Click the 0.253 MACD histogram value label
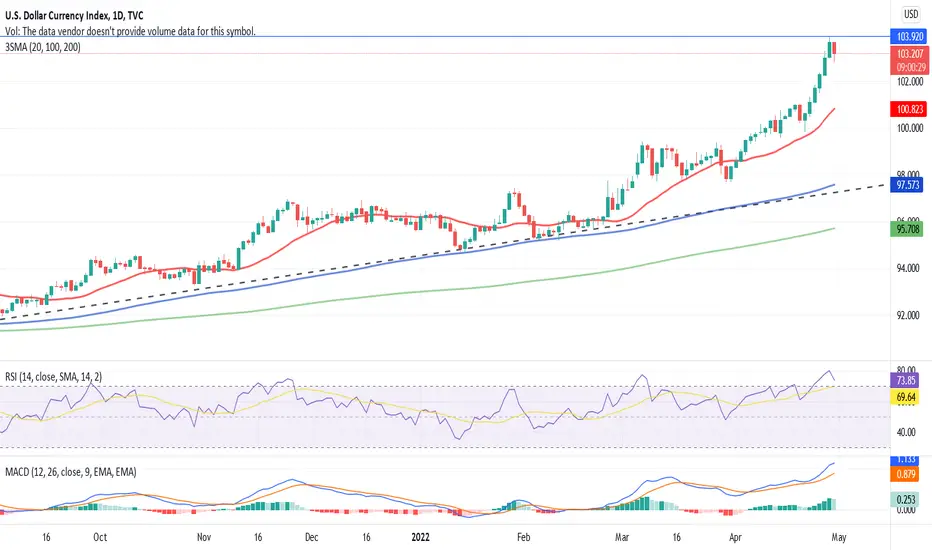932x550 pixels. [x=906, y=499]
